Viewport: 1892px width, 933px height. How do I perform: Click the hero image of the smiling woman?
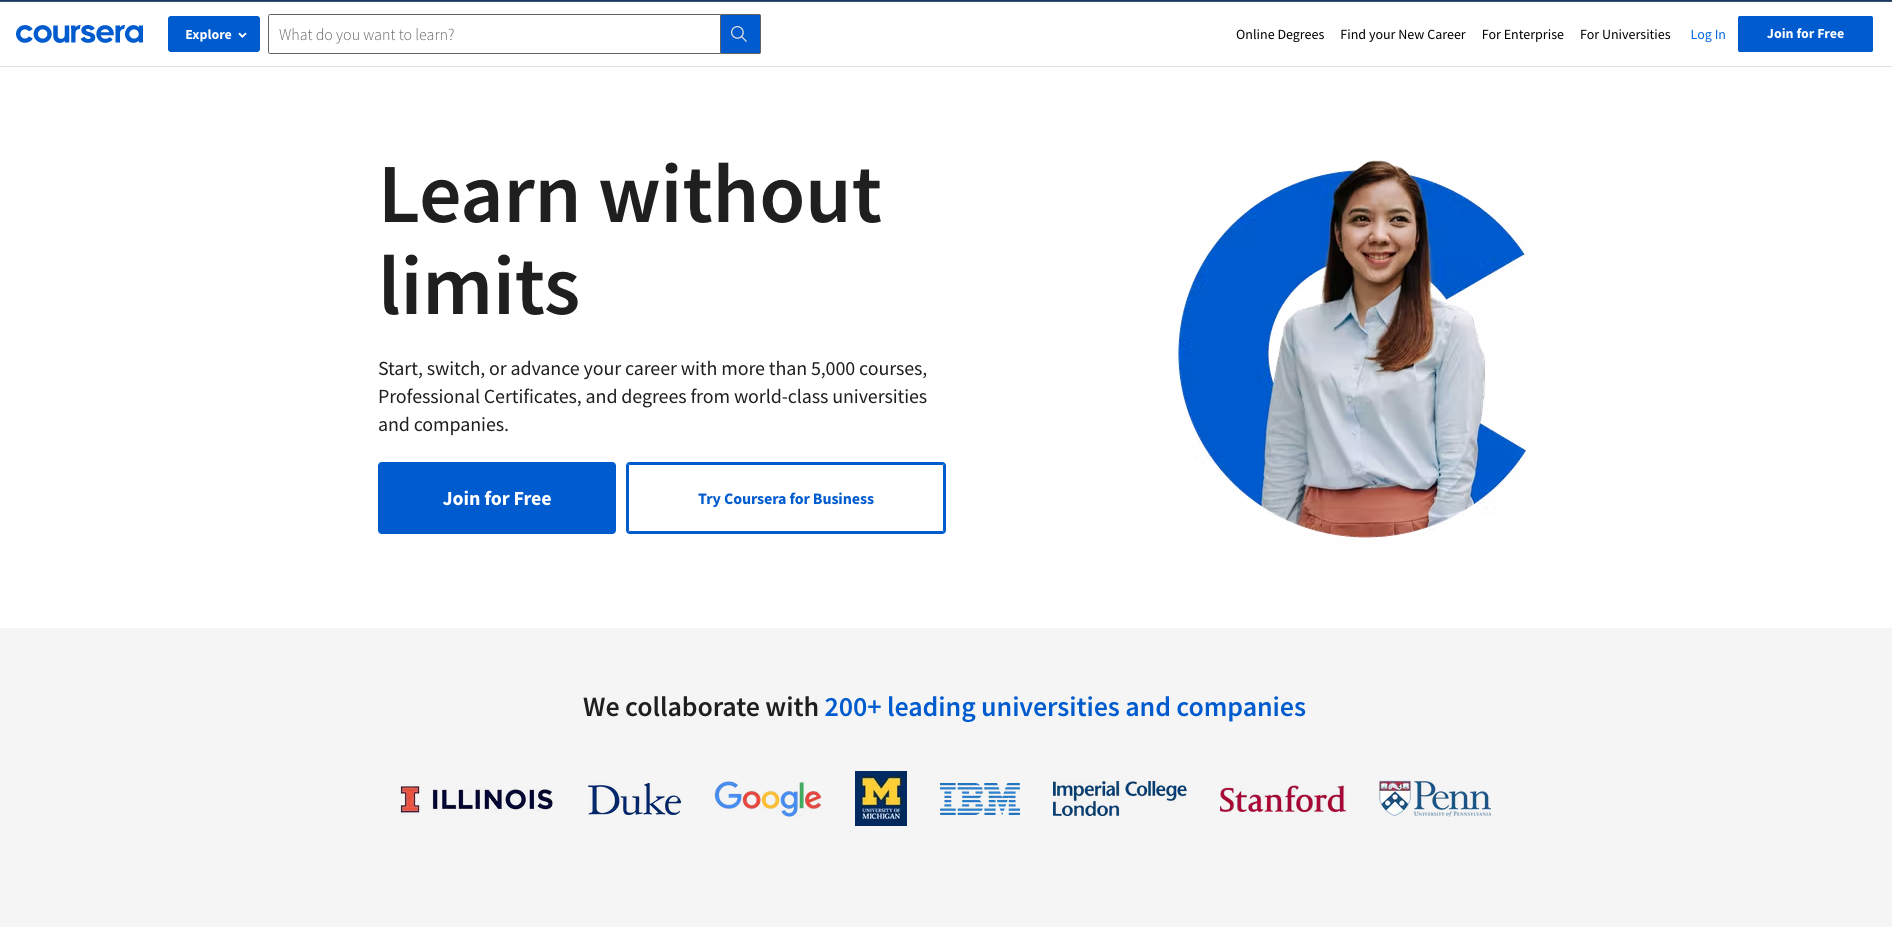pyautogui.click(x=1353, y=348)
